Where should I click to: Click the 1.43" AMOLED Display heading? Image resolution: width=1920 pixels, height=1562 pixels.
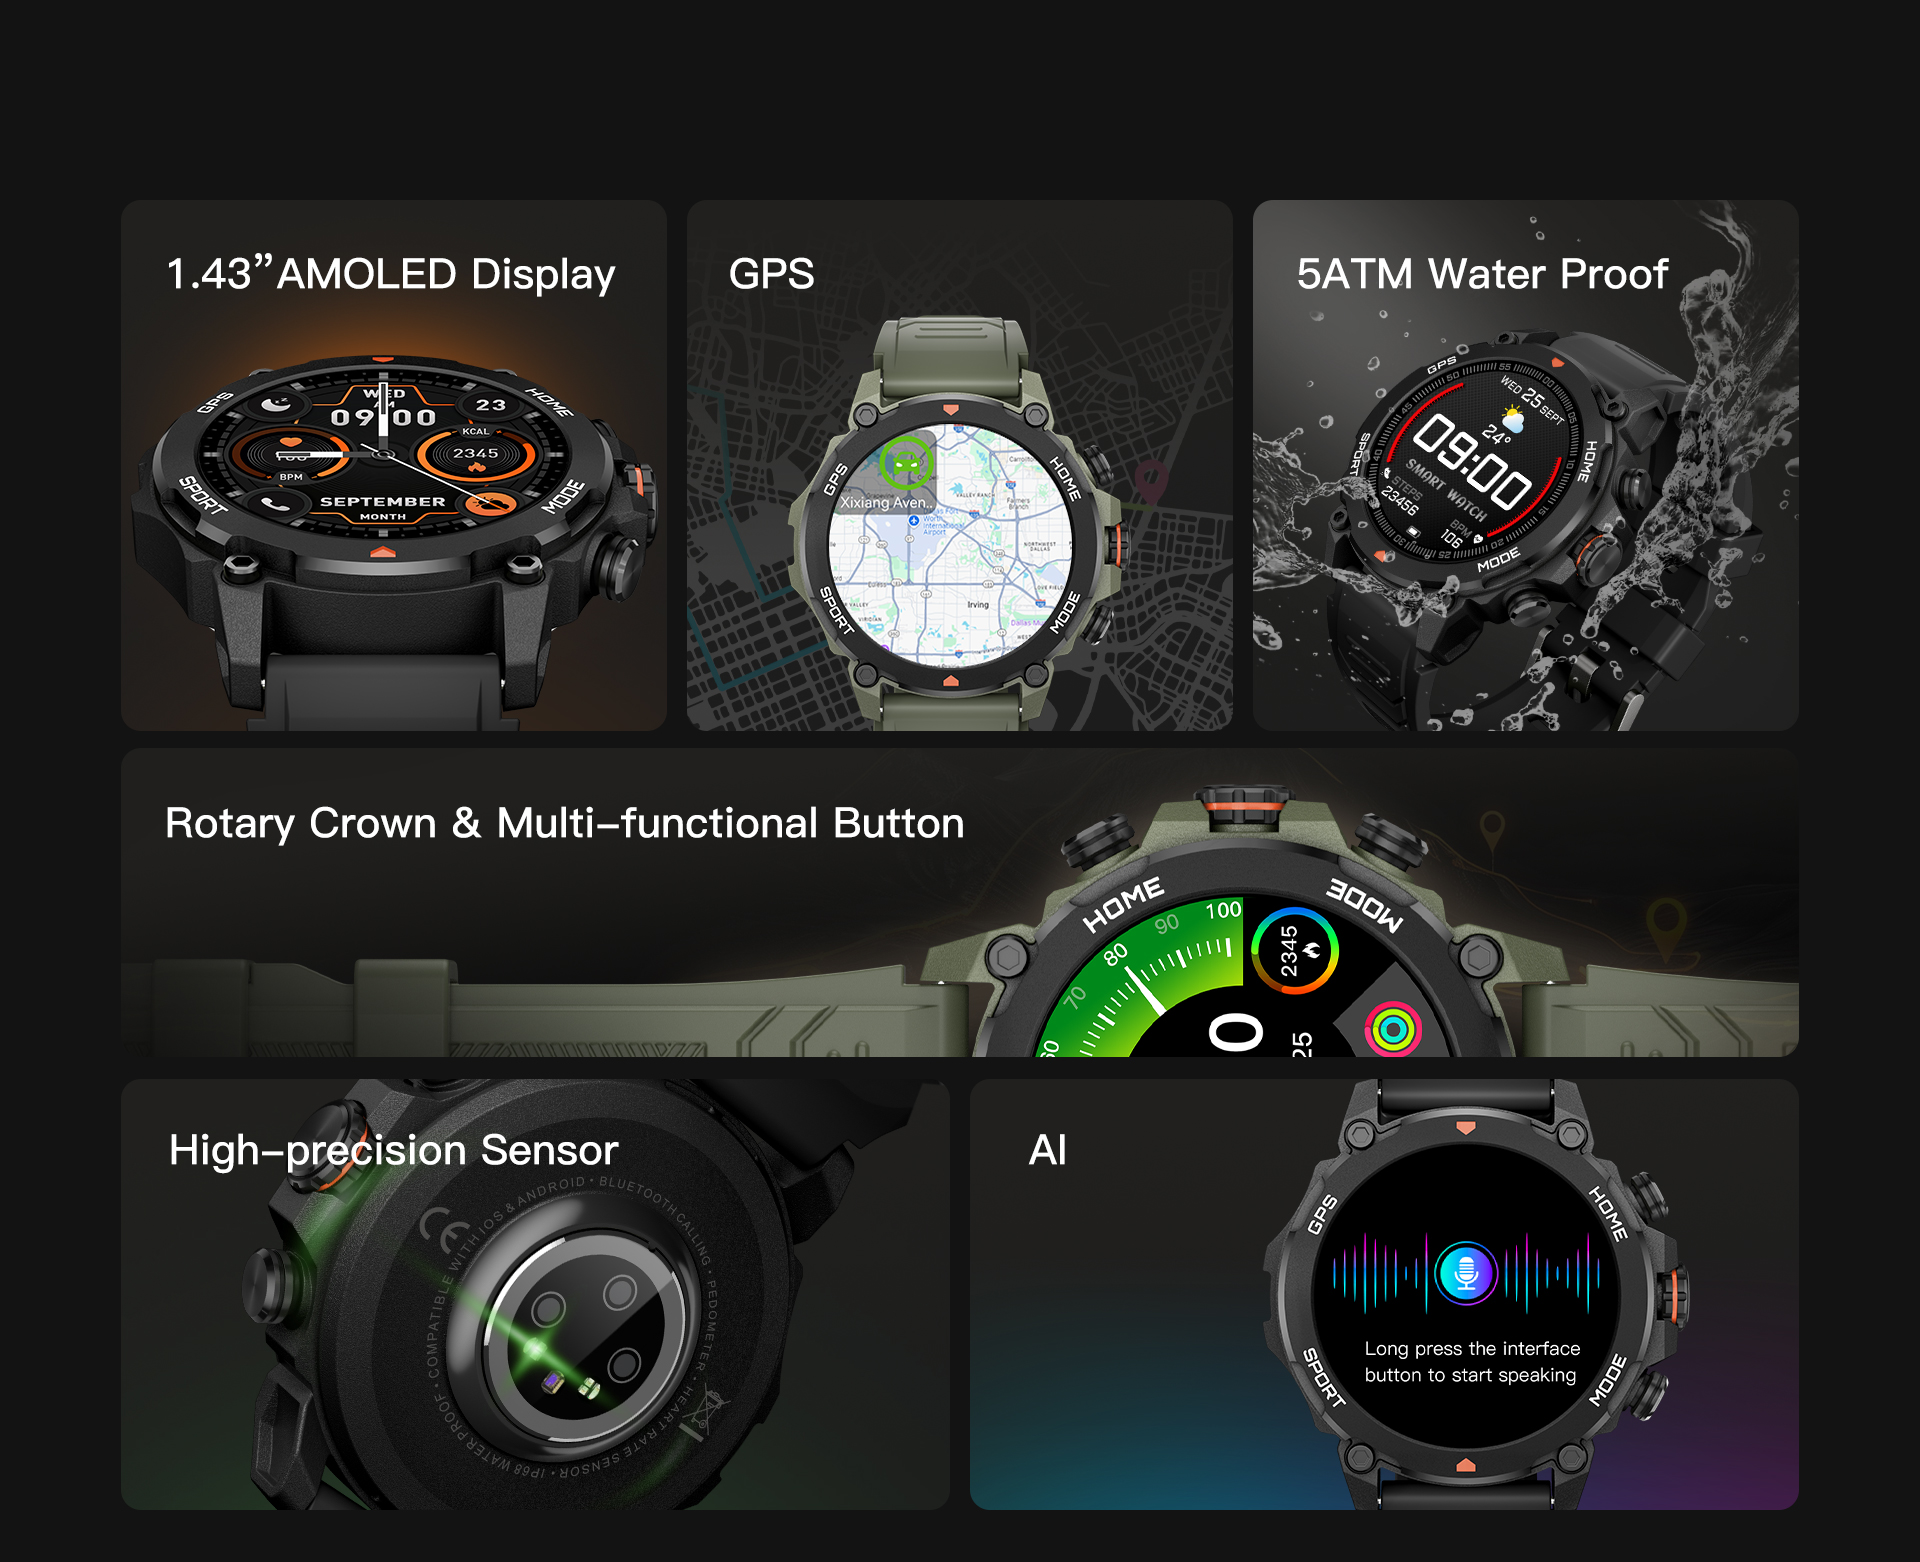[x=390, y=274]
